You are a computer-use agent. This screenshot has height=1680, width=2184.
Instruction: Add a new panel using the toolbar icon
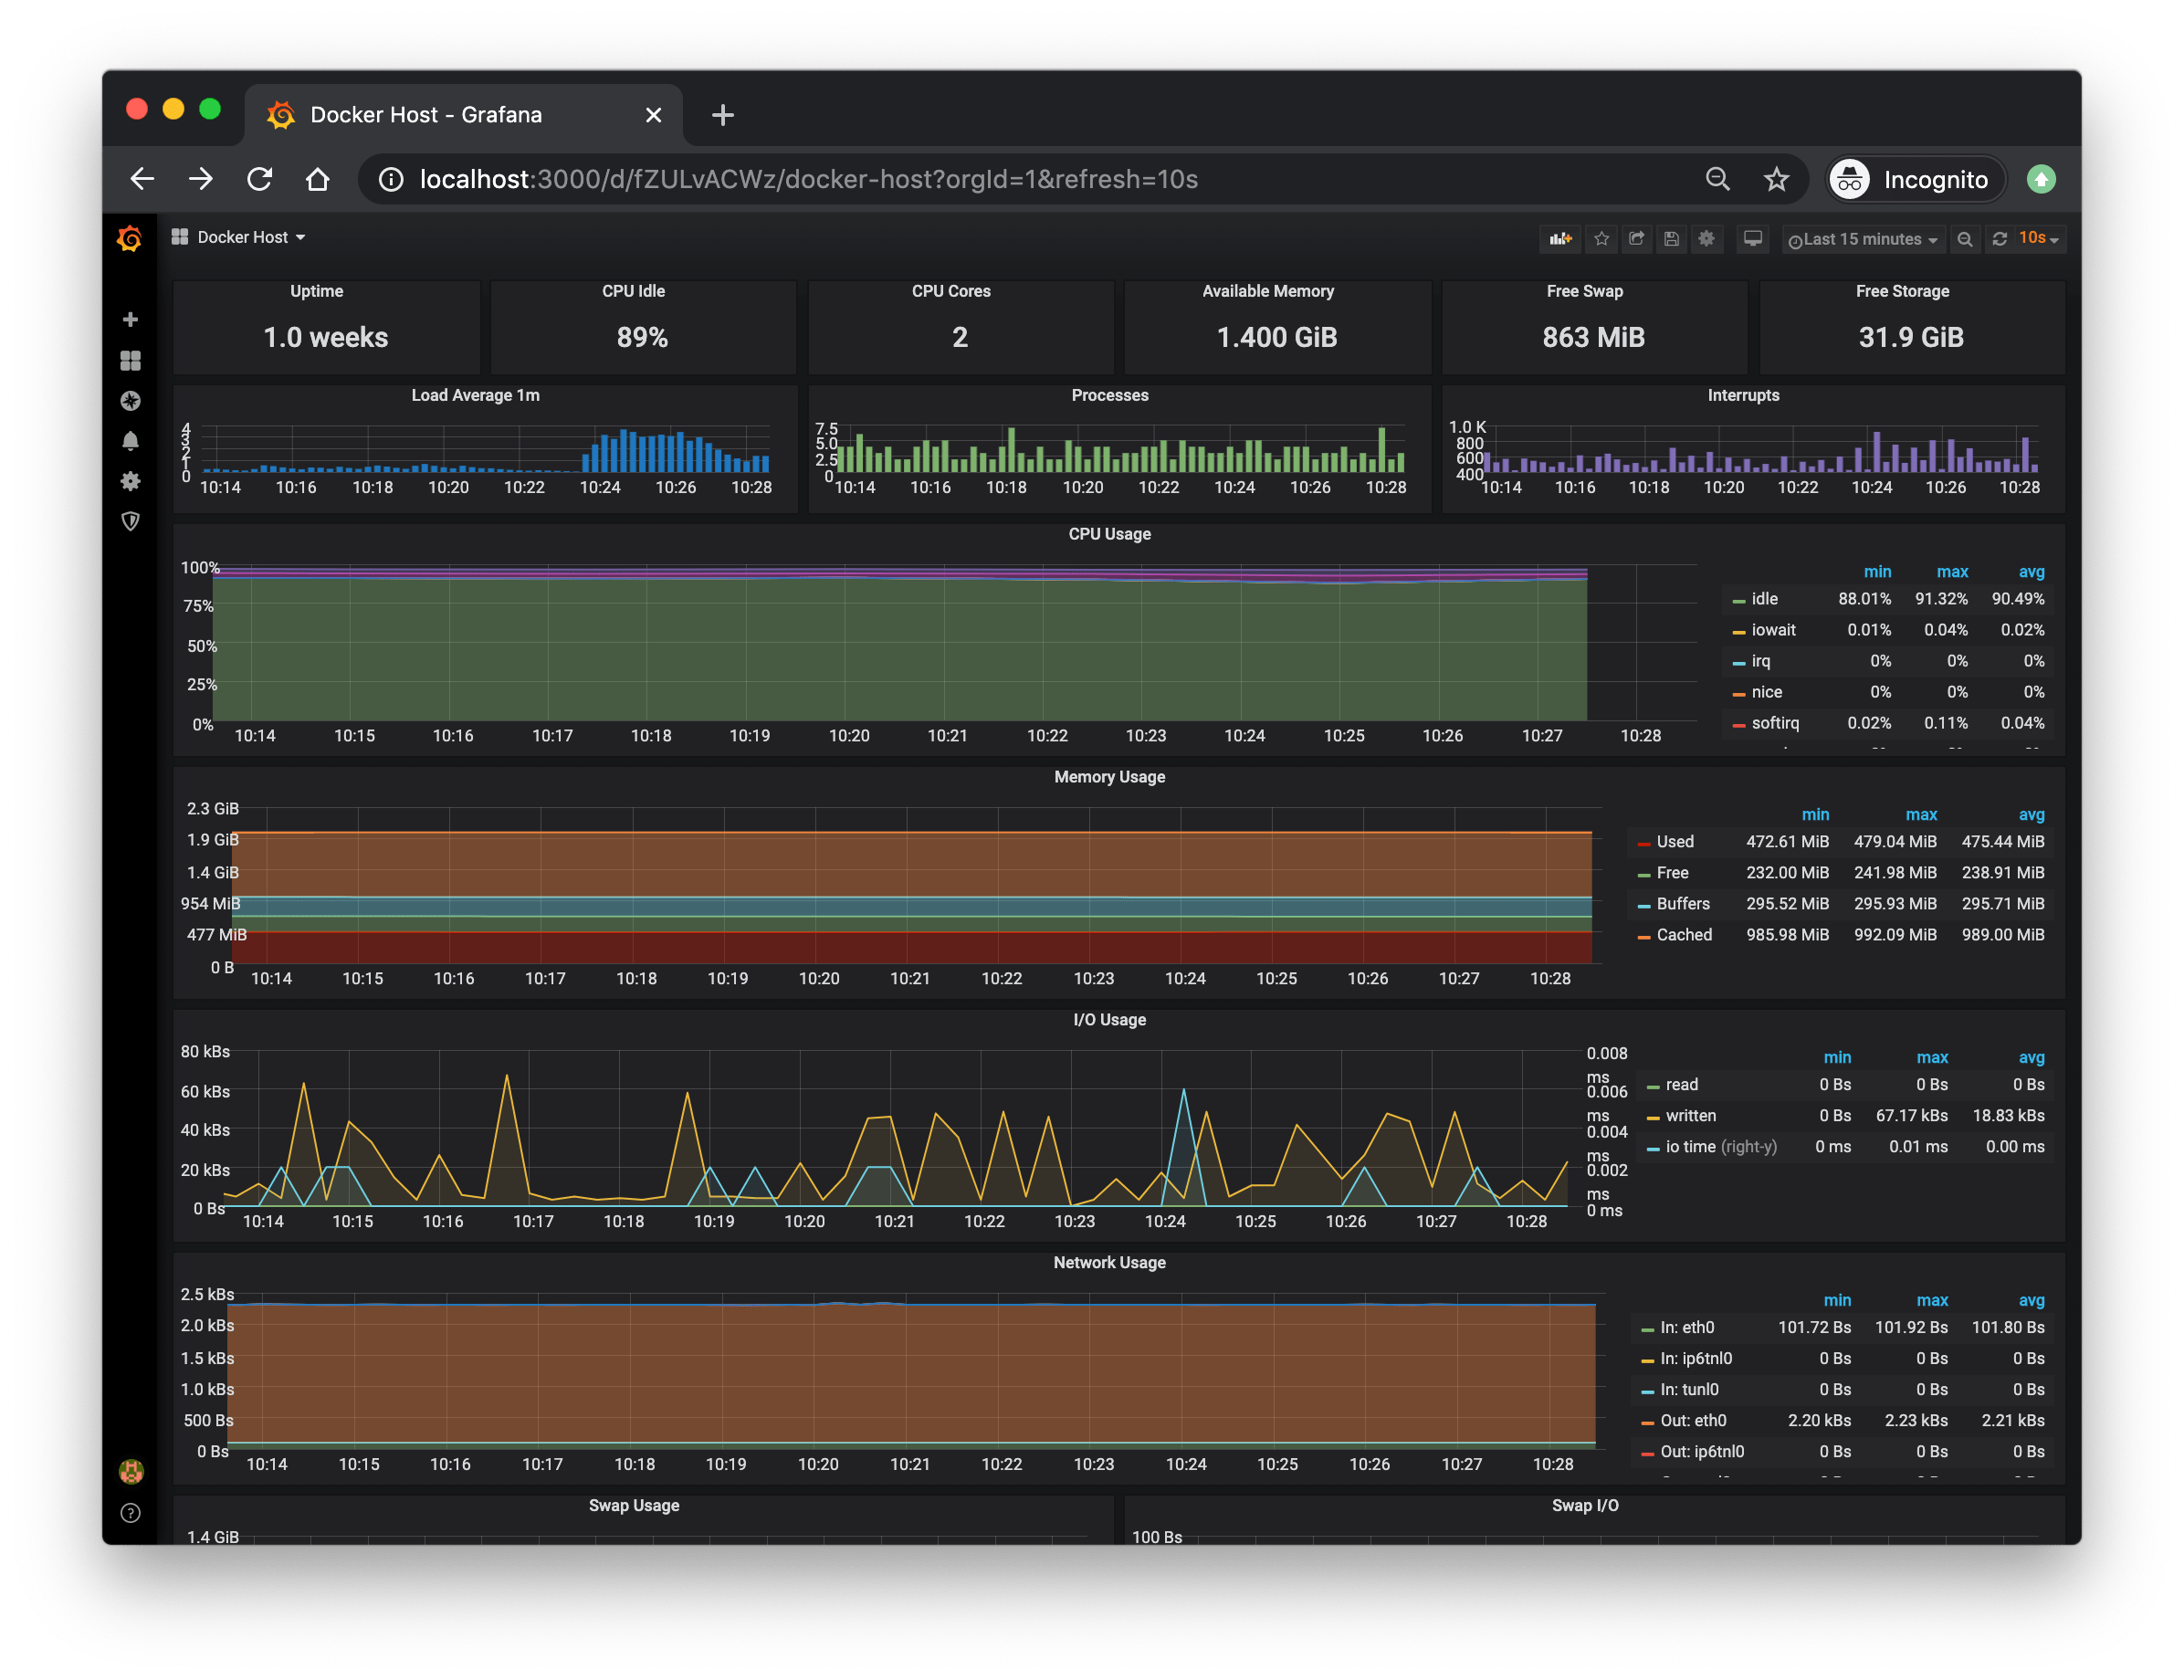pos(1560,238)
